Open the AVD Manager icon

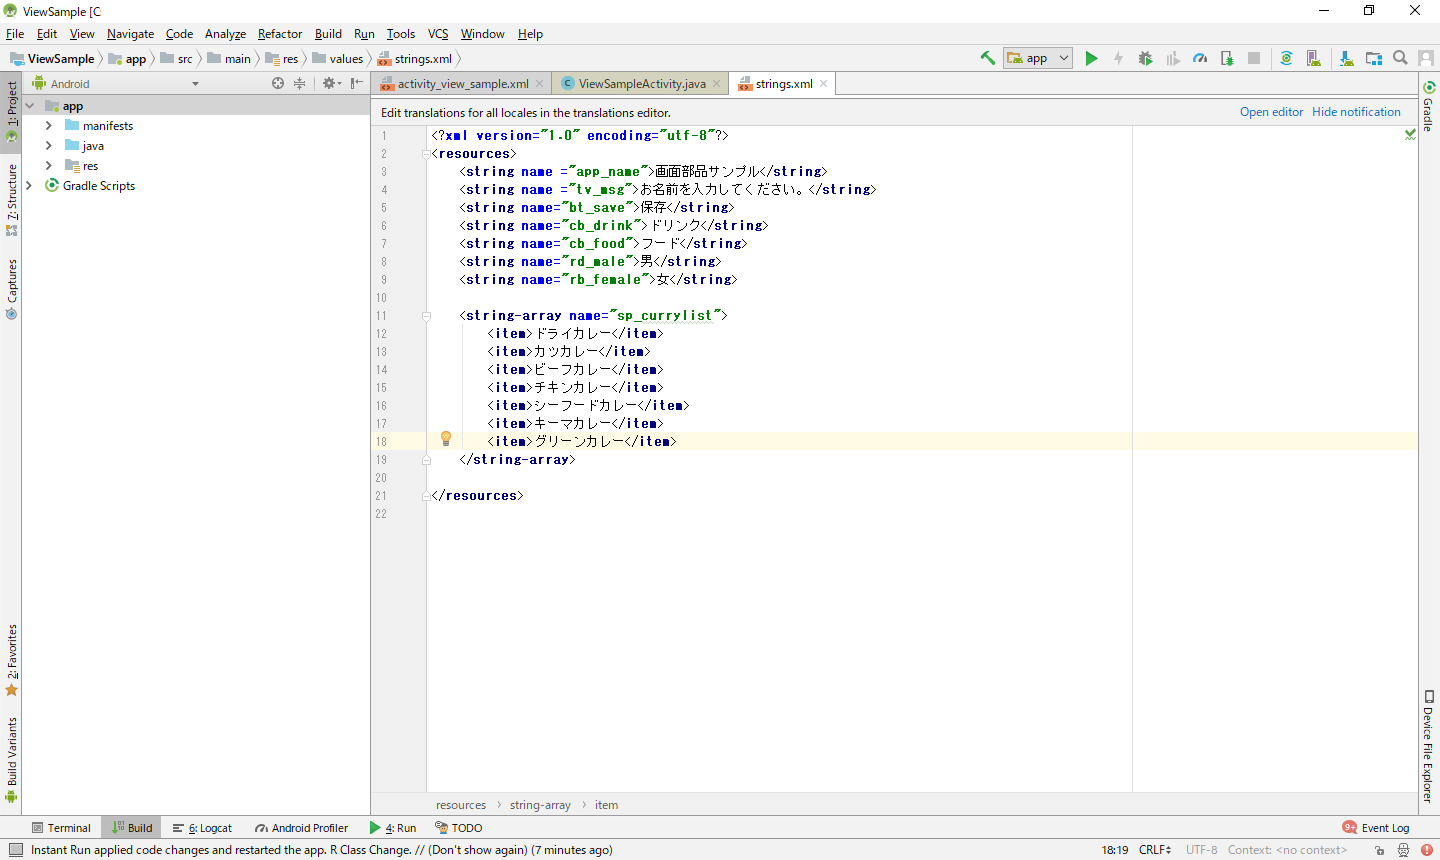coord(1314,58)
